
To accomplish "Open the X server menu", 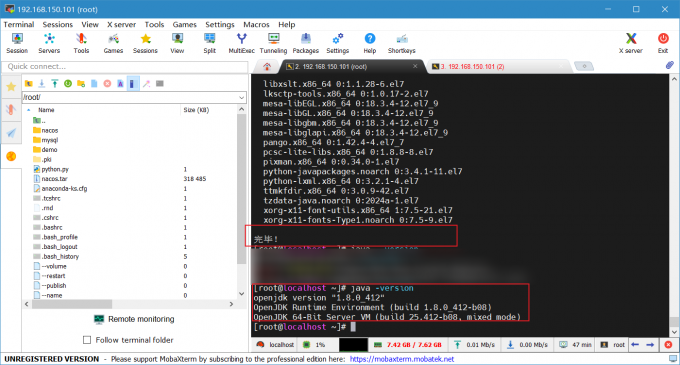I will coord(121,25).
